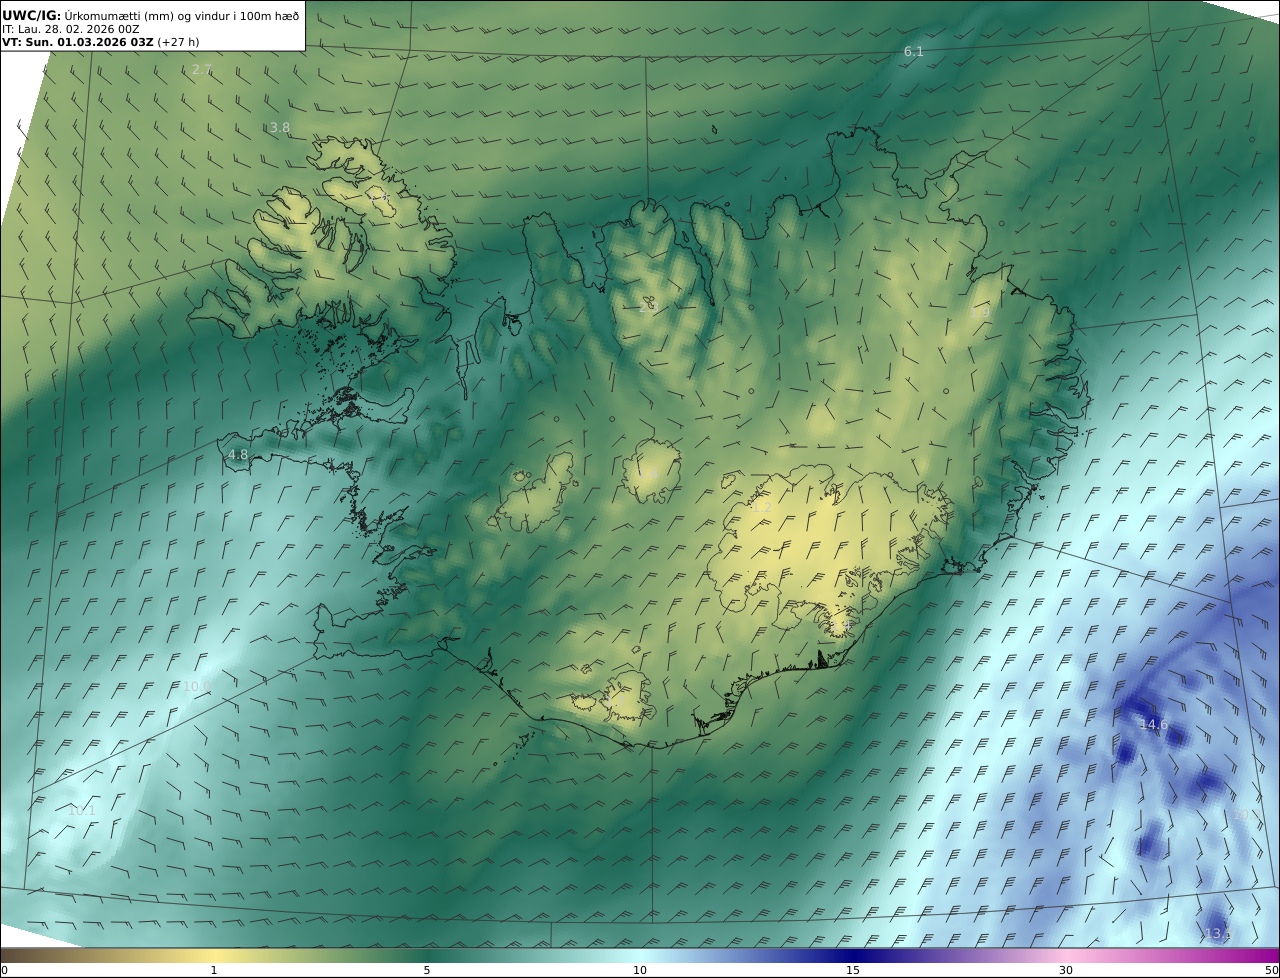Click the 1.2 value on the glacier
This screenshot has width=1280, height=978.
[762, 508]
